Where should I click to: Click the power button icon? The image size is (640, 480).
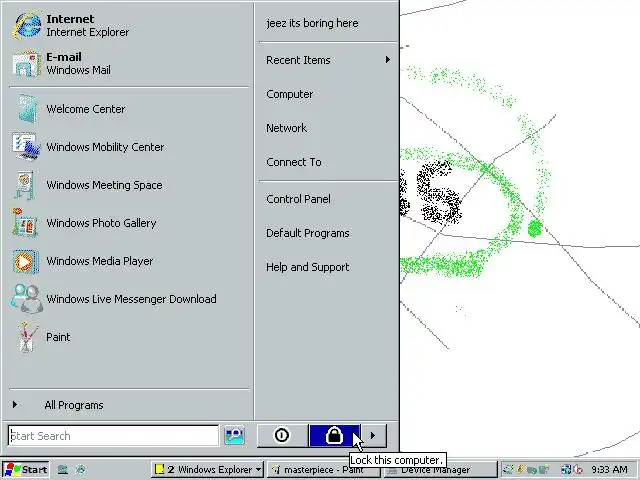(282, 435)
